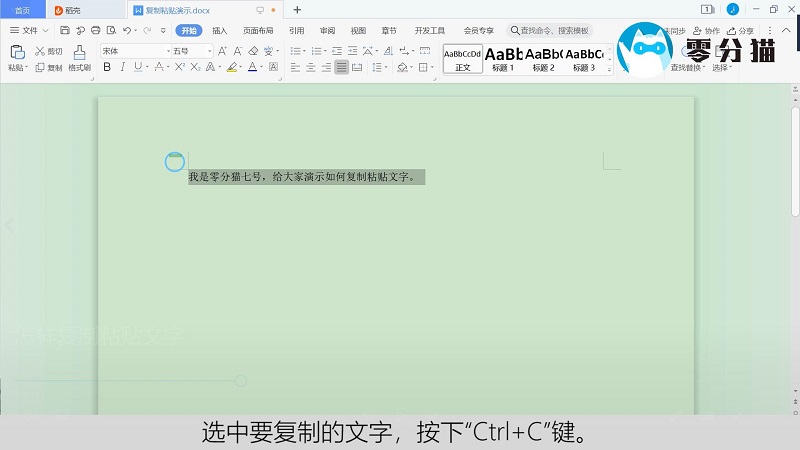Click the command search box 查找命令
This screenshot has height=450, width=800.
550,31
